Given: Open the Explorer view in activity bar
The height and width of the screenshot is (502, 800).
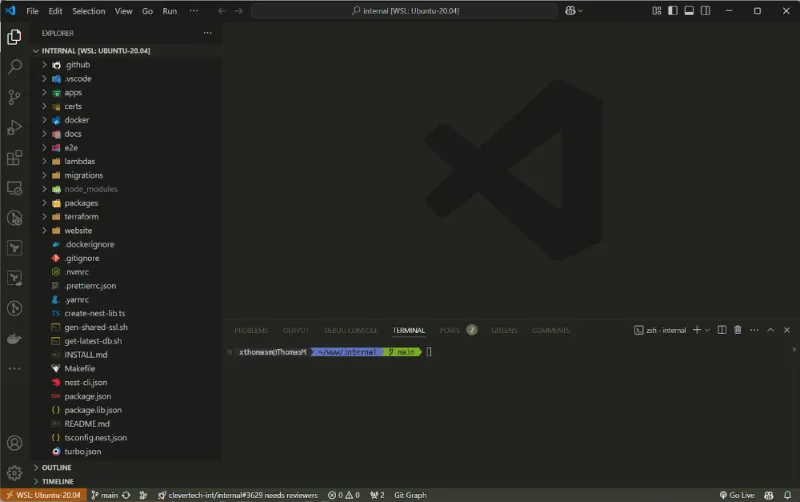Looking at the screenshot, I should (14, 37).
